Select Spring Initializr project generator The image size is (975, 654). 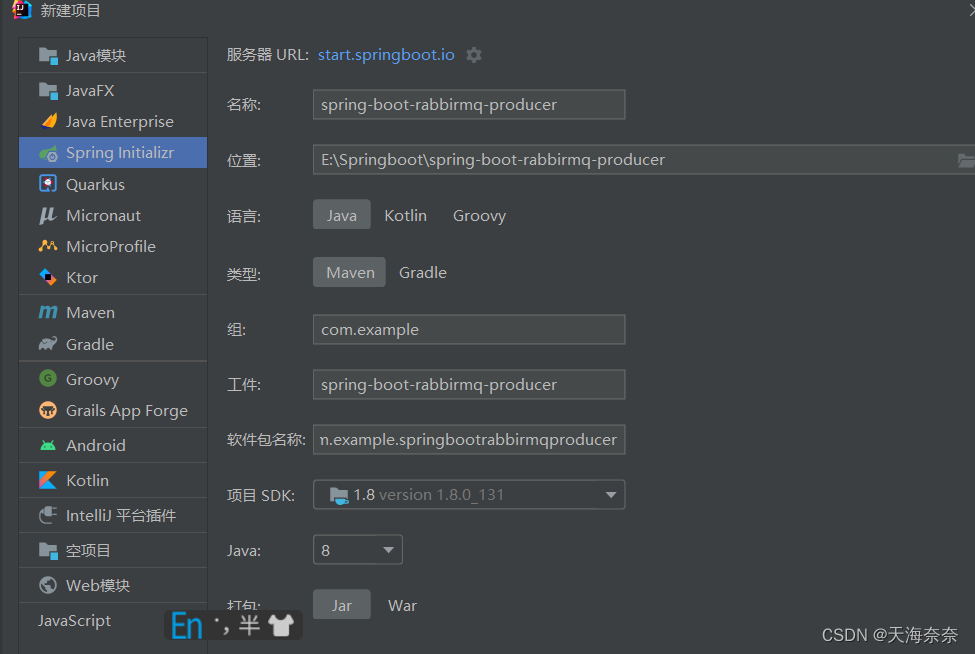(113, 153)
